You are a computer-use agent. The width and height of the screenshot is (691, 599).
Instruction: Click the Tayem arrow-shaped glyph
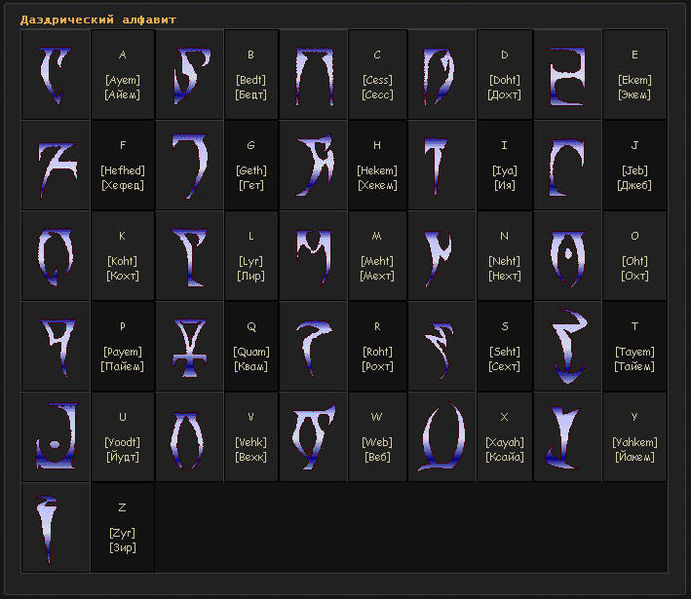[568, 345]
